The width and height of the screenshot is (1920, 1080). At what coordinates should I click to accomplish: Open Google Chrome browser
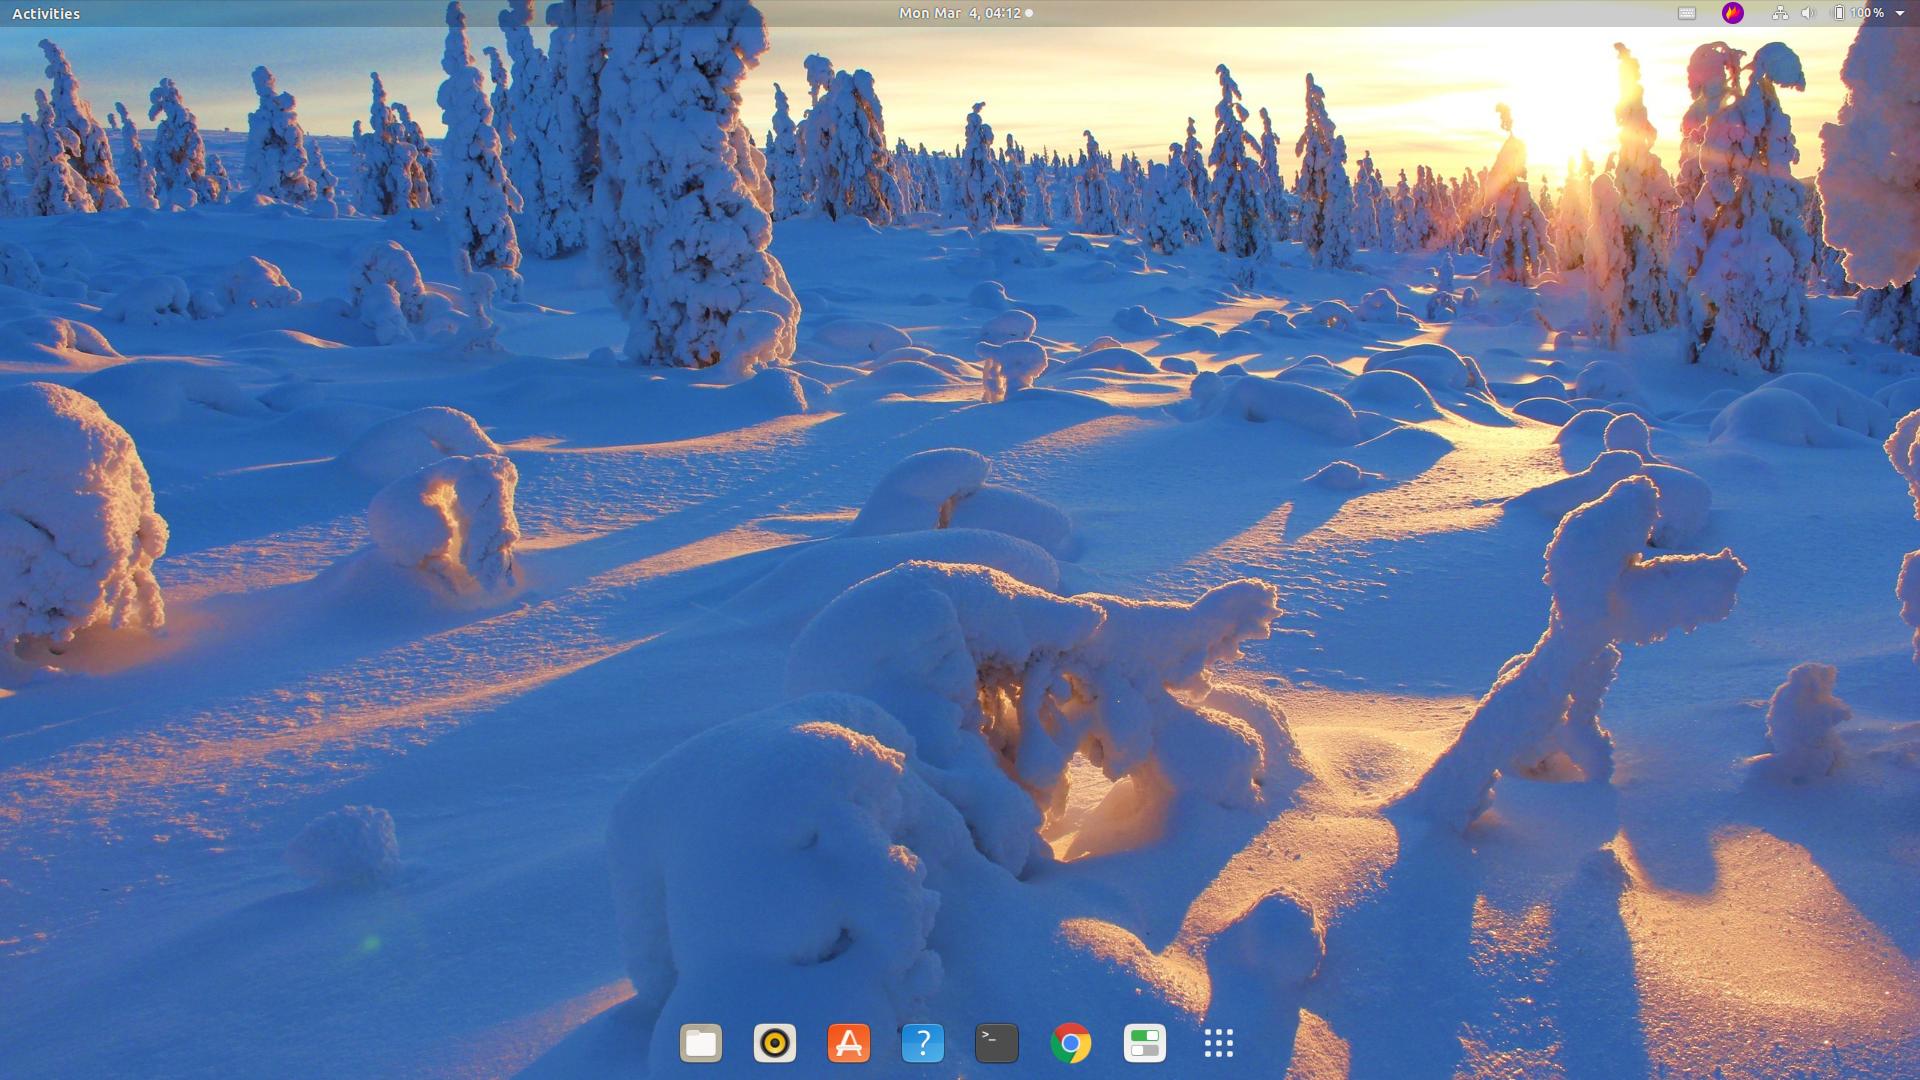click(1070, 1042)
